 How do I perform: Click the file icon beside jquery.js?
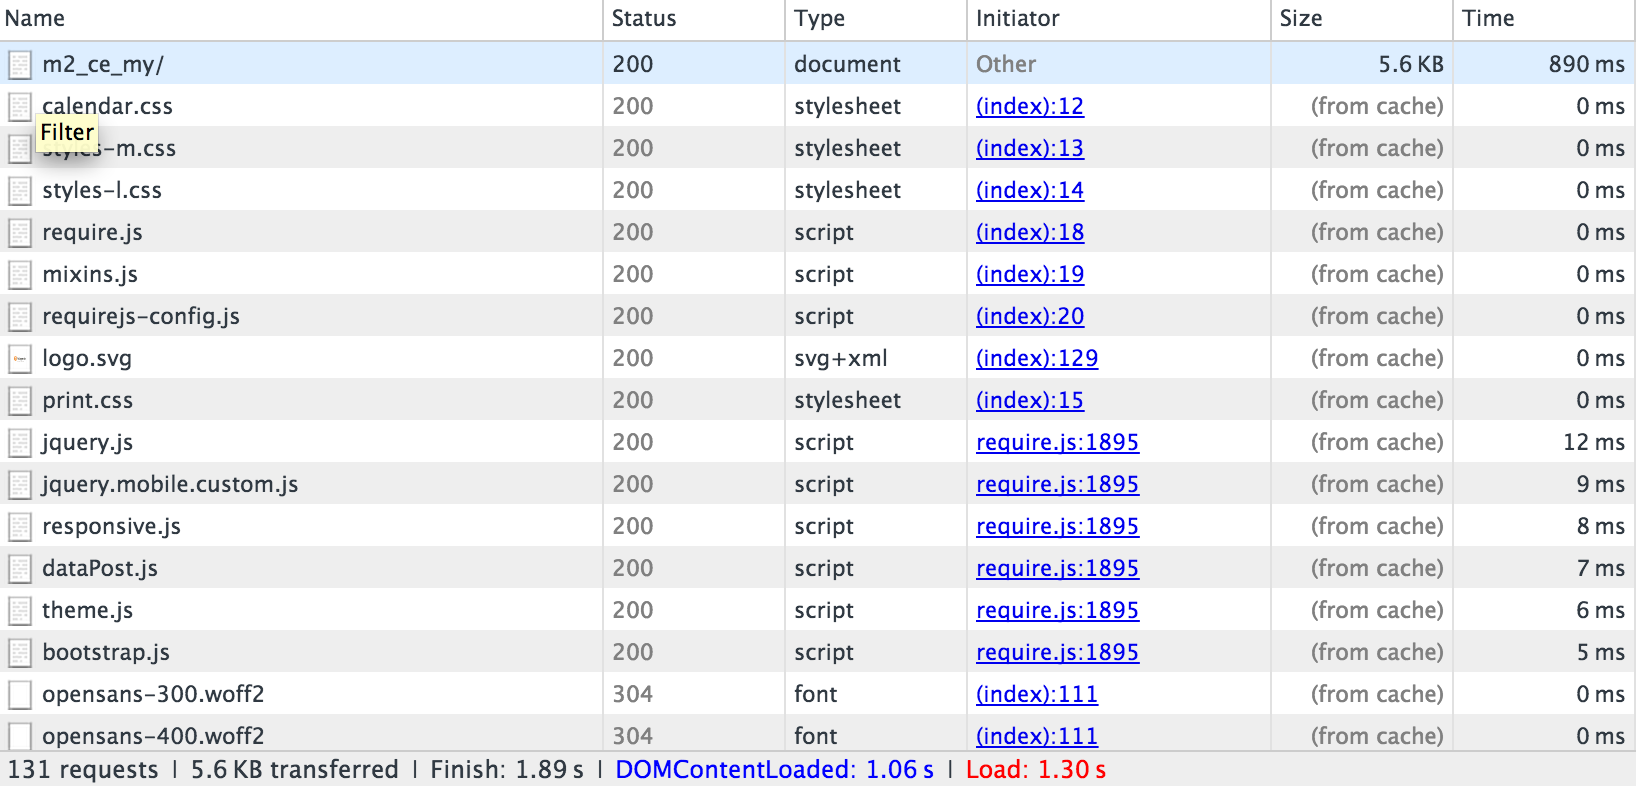(20, 443)
